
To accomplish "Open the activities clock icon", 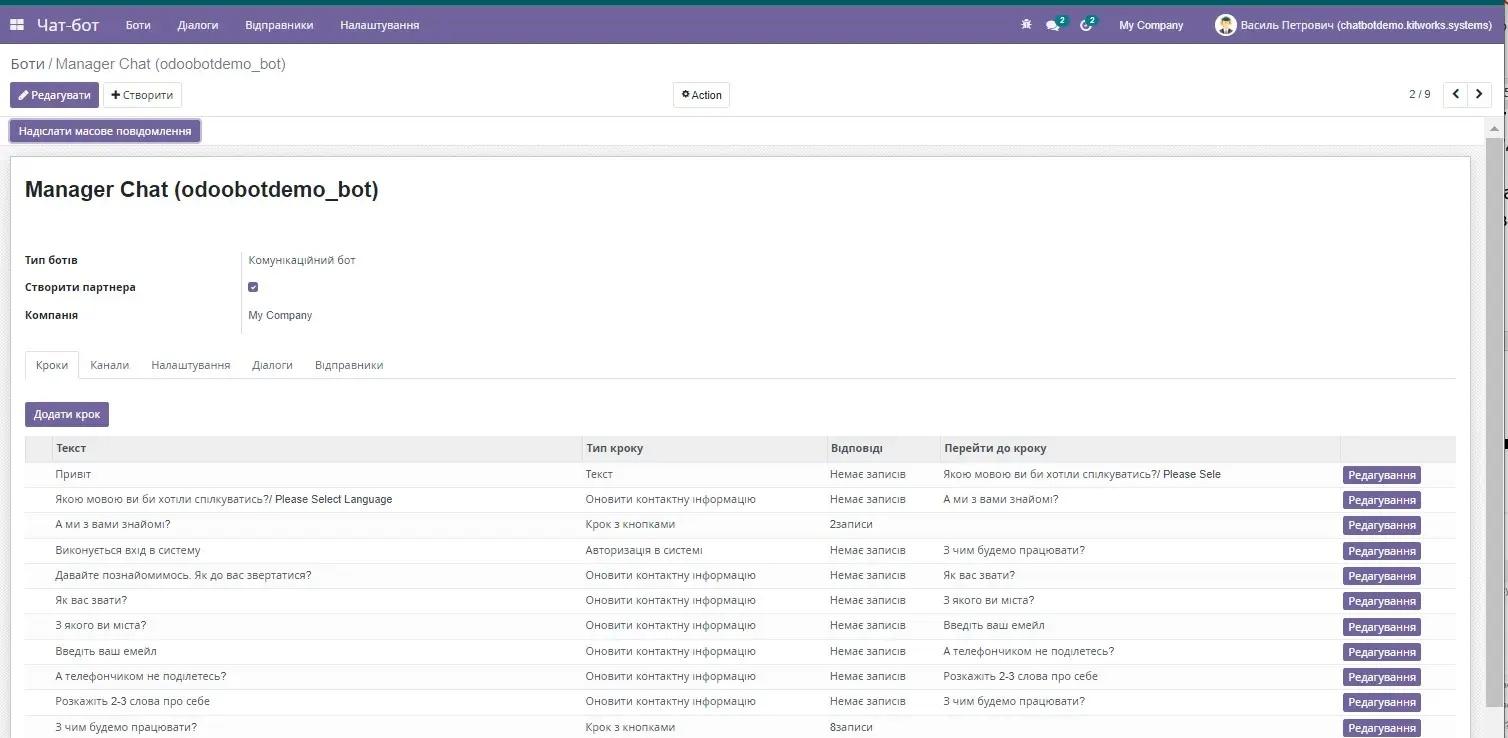I will pyautogui.click(x=1086, y=25).
